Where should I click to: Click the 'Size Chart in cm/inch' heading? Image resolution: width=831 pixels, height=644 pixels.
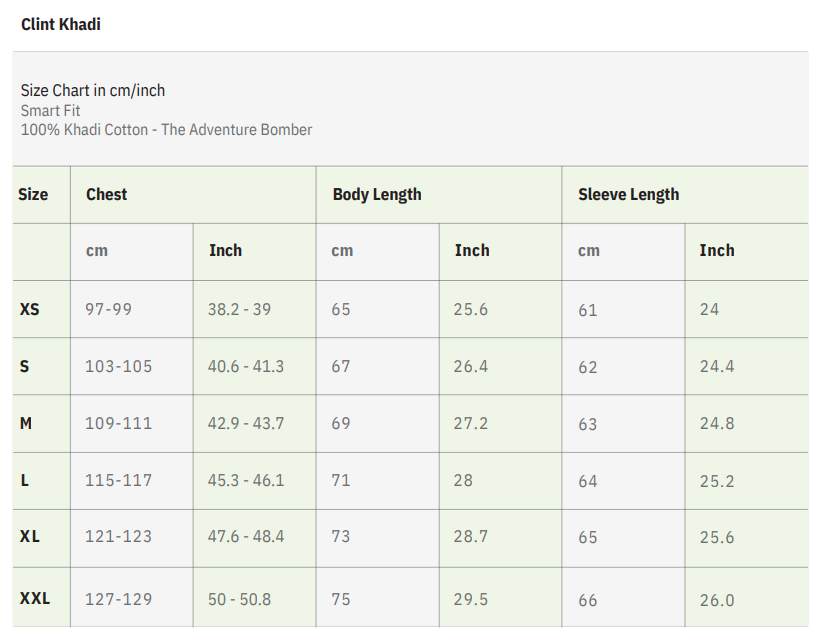click(x=93, y=90)
